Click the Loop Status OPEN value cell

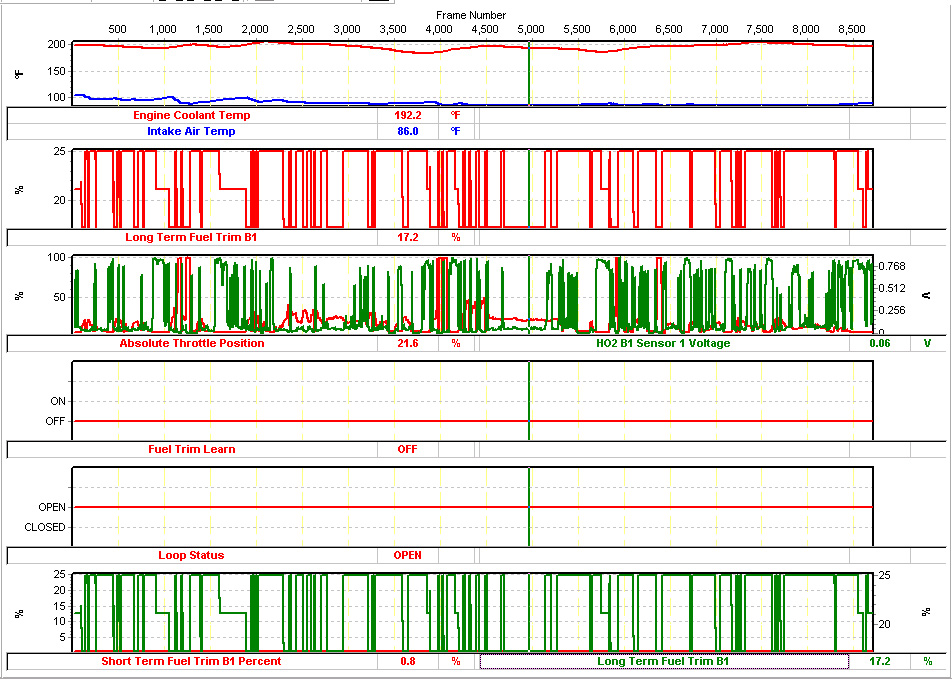point(407,556)
